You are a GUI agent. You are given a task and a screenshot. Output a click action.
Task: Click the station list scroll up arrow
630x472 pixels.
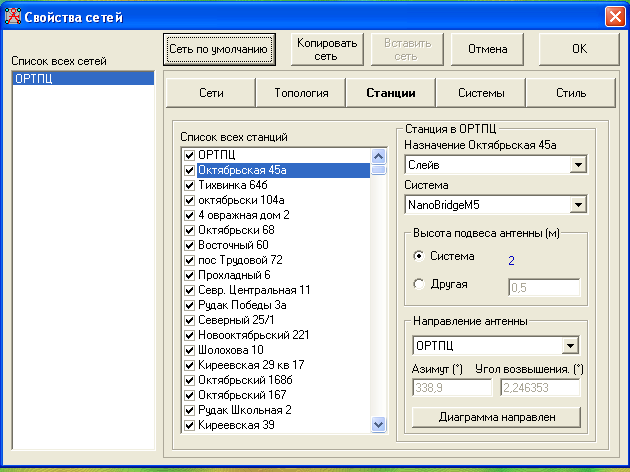378,156
